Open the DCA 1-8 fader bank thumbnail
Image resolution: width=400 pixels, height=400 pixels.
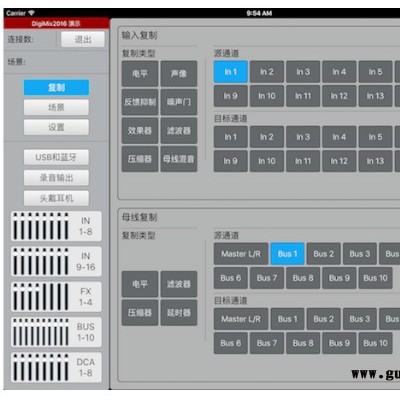coord(56,367)
